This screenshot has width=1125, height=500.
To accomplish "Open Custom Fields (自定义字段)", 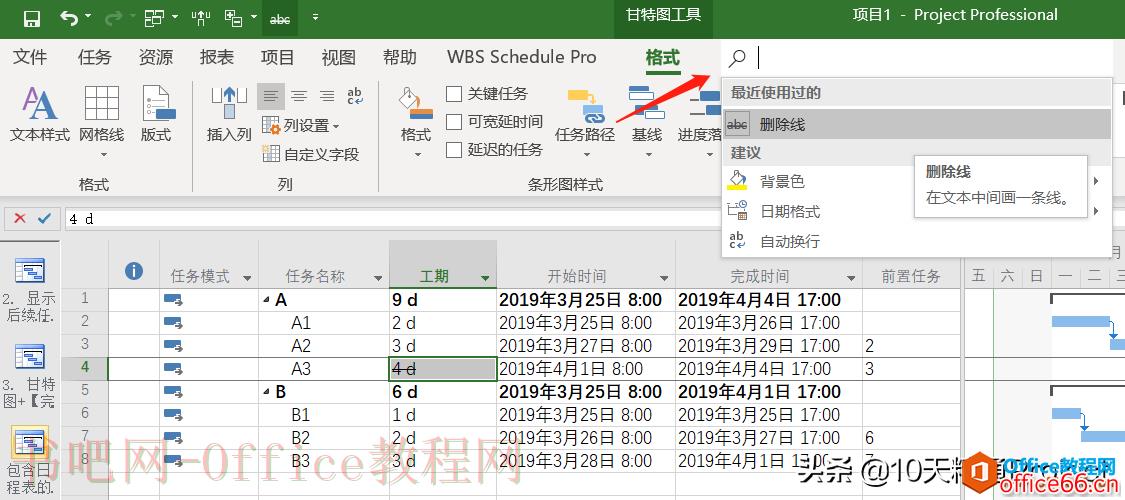I will tap(310, 154).
